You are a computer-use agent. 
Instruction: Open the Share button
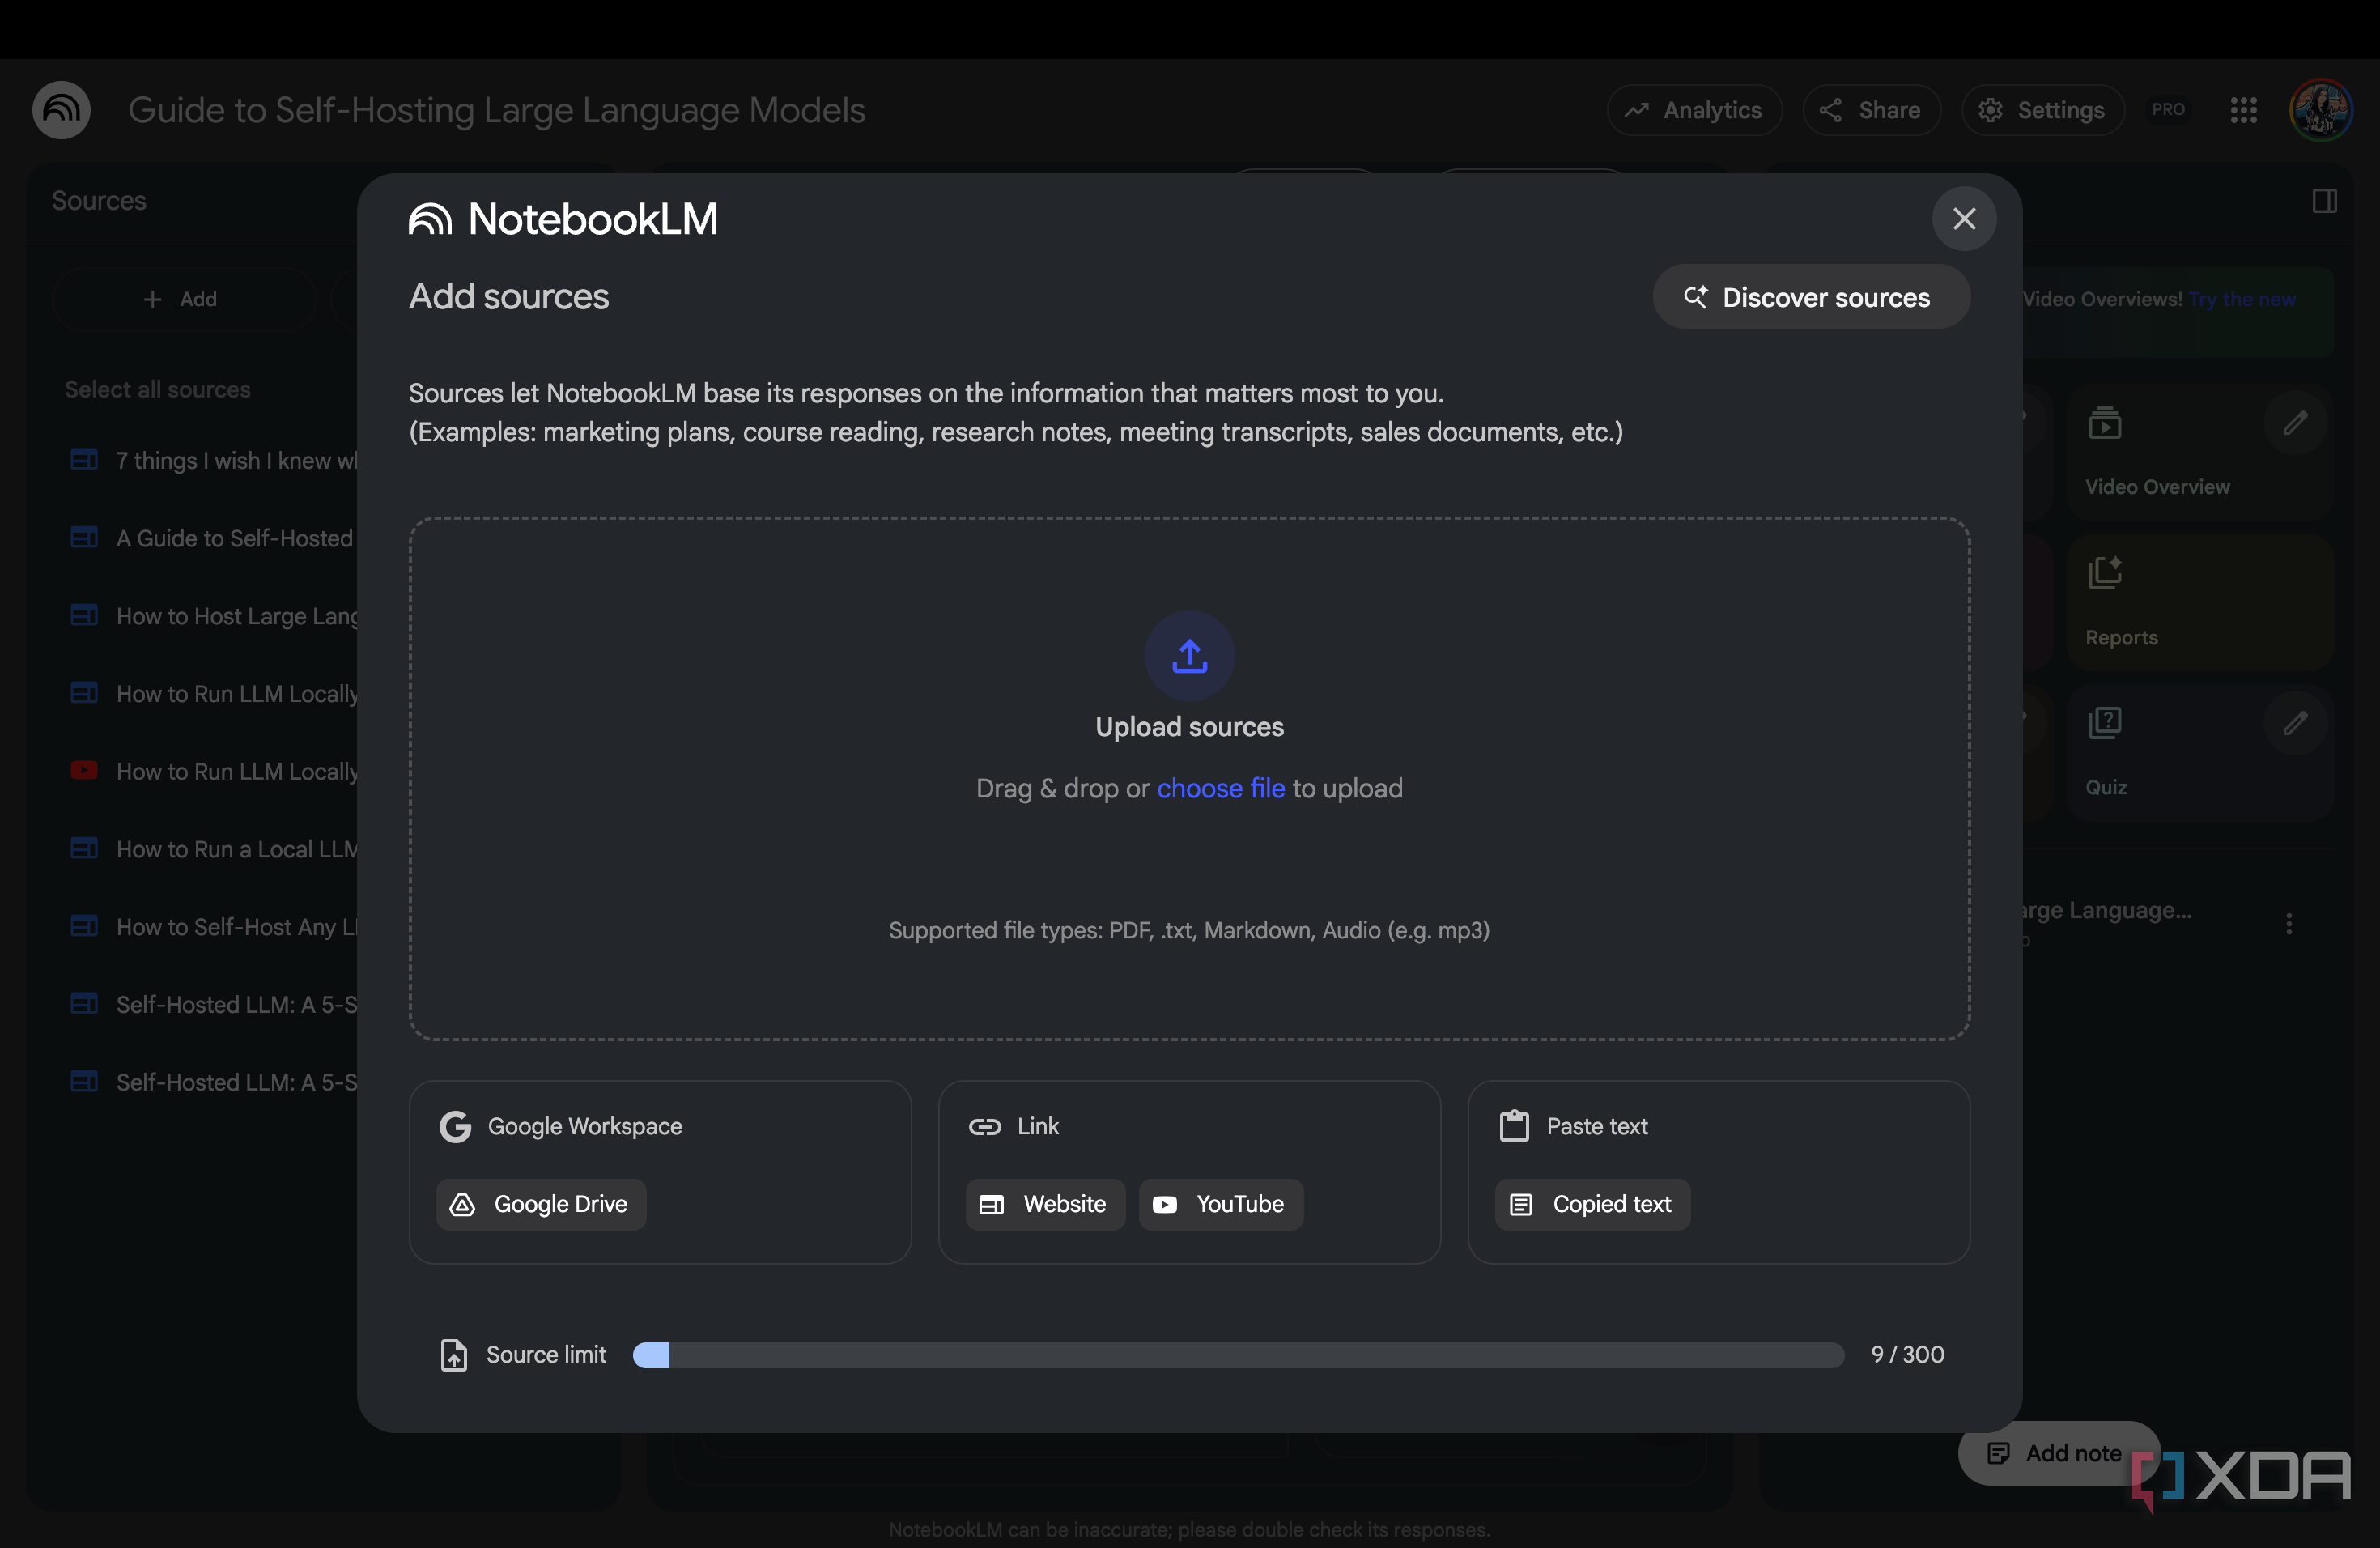tap(1871, 110)
